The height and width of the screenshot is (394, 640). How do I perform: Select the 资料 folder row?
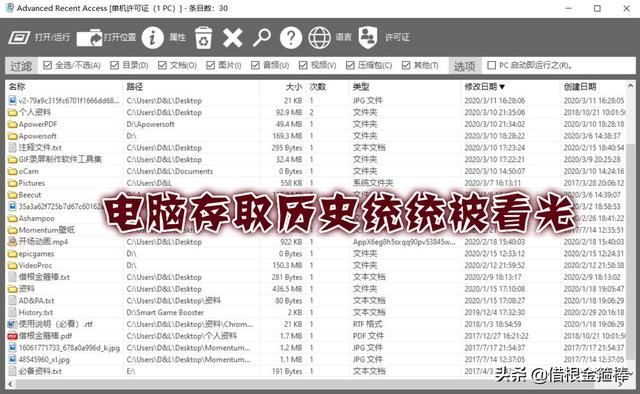tap(316, 289)
